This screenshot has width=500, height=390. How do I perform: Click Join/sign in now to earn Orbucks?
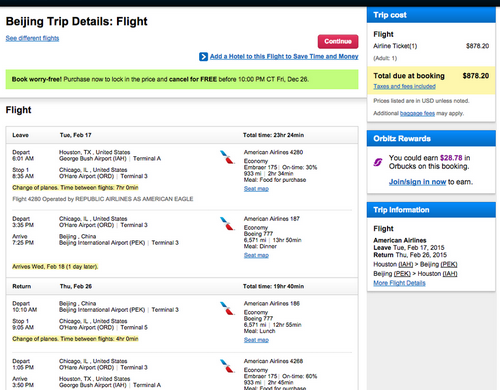(417, 182)
